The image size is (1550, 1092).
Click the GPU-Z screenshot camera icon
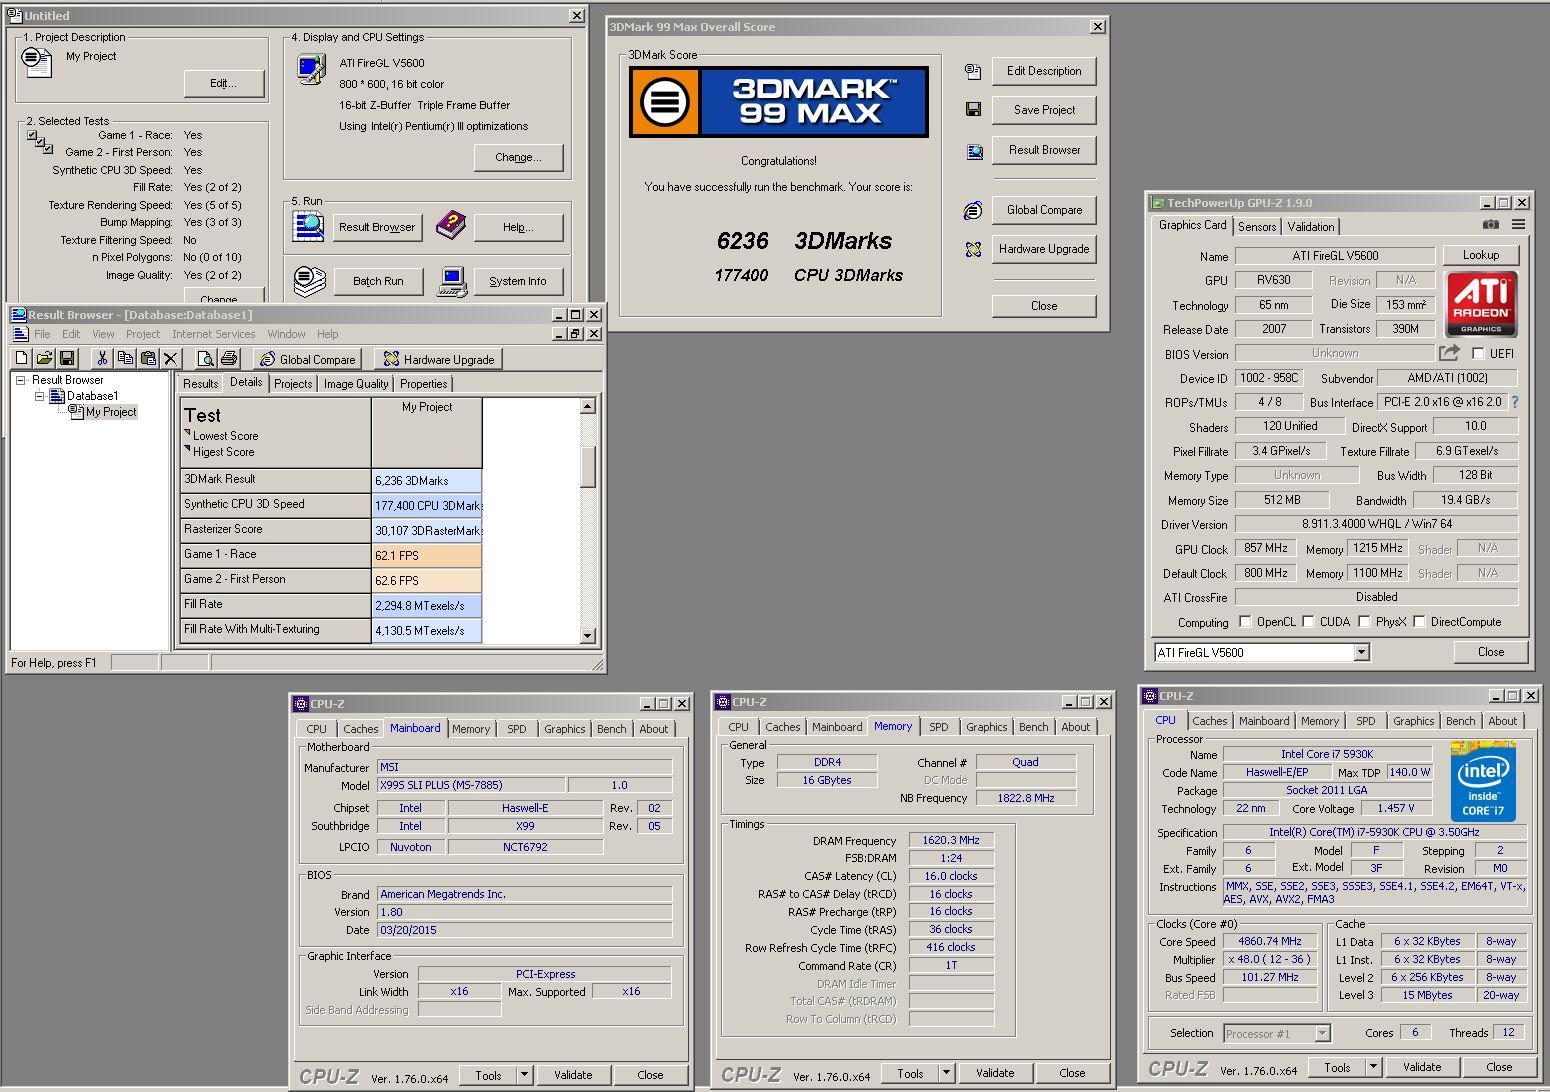pyautogui.click(x=1491, y=225)
